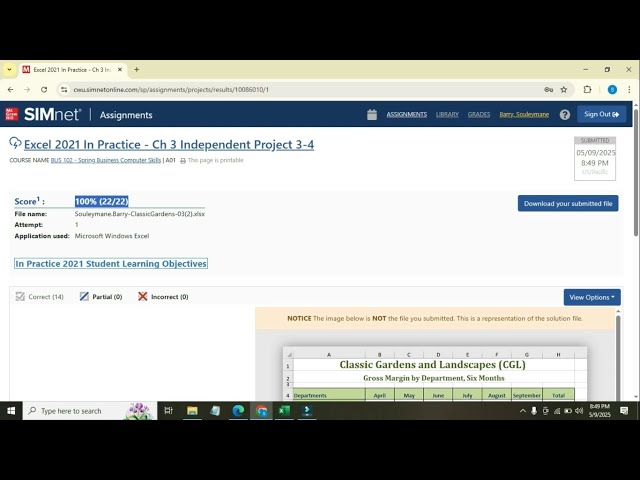Click the microphone tray icon
Image resolution: width=640 pixels, height=480 pixels.
[x=534, y=411]
